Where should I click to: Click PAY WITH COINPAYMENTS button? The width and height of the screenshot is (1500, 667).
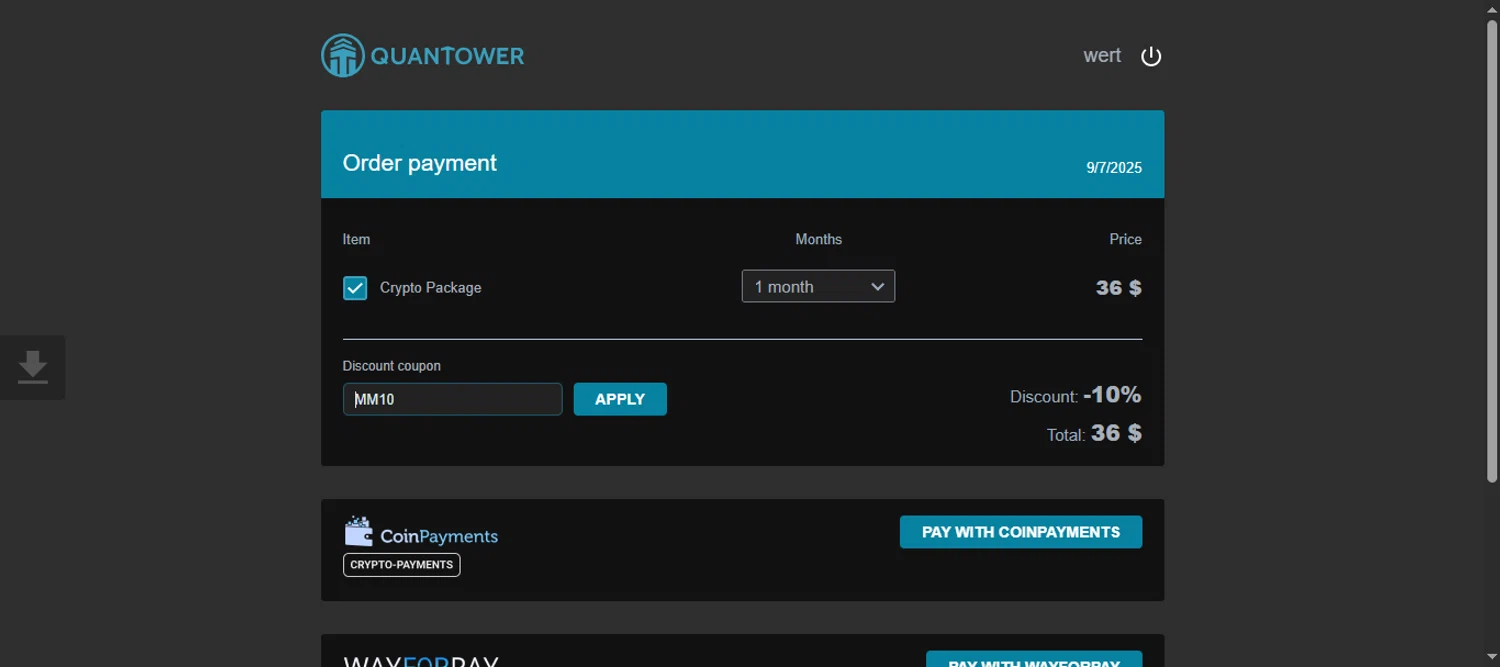(1021, 532)
